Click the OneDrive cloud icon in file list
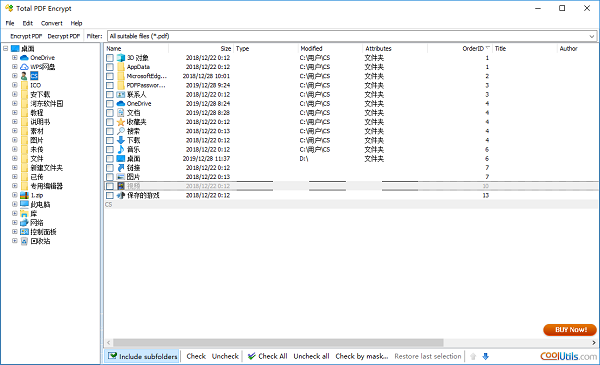Viewport: 600px width, 365px height. [121, 104]
